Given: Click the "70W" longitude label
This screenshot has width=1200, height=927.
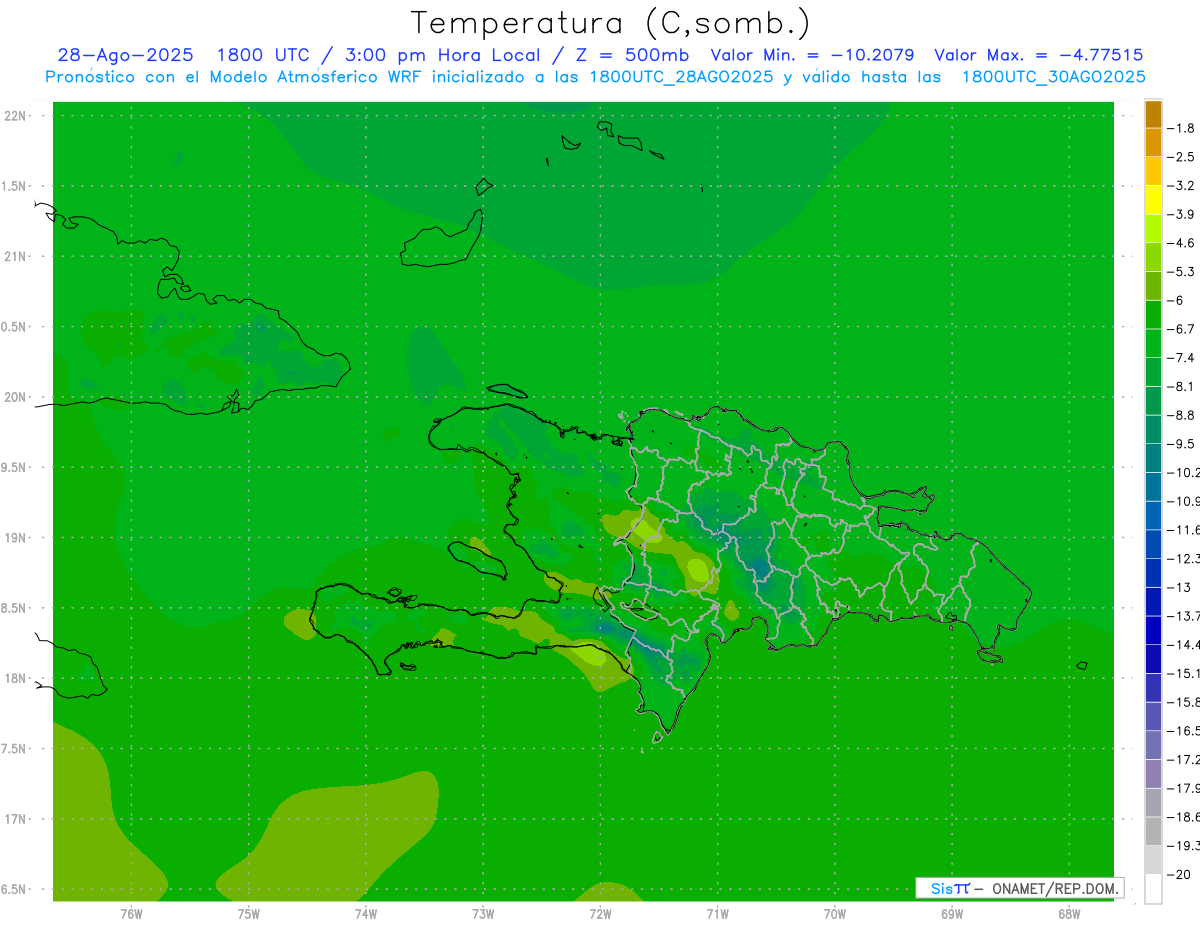Looking at the screenshot, I should [x=835, y=913].
